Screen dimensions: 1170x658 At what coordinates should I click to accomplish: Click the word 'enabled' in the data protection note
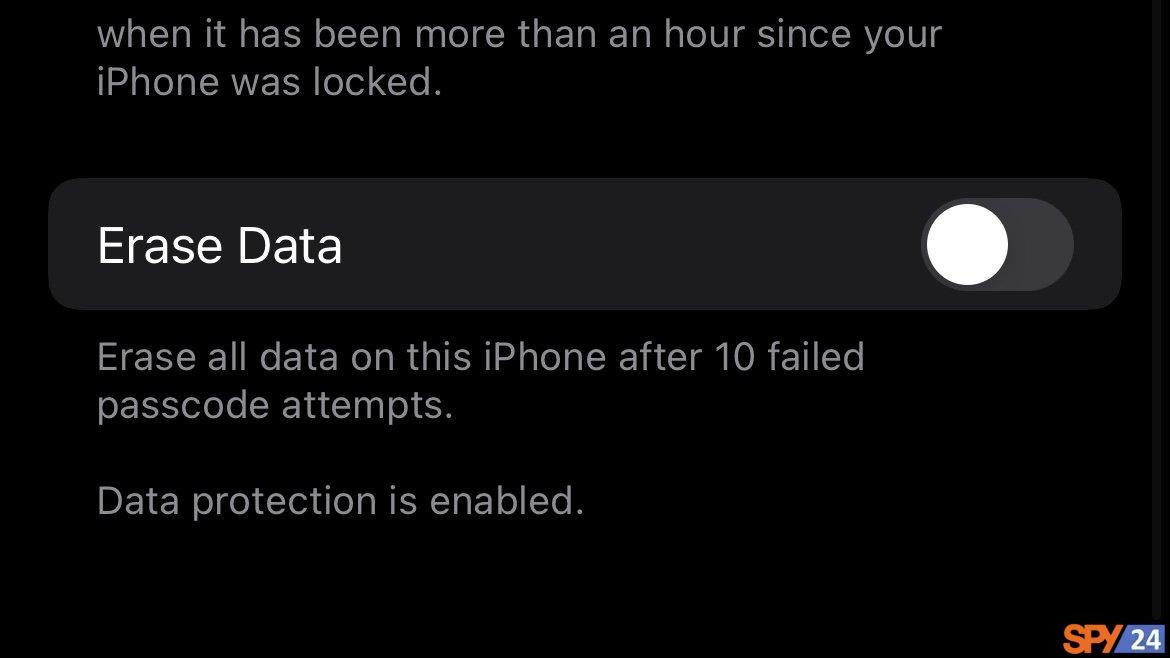[501, 501]
